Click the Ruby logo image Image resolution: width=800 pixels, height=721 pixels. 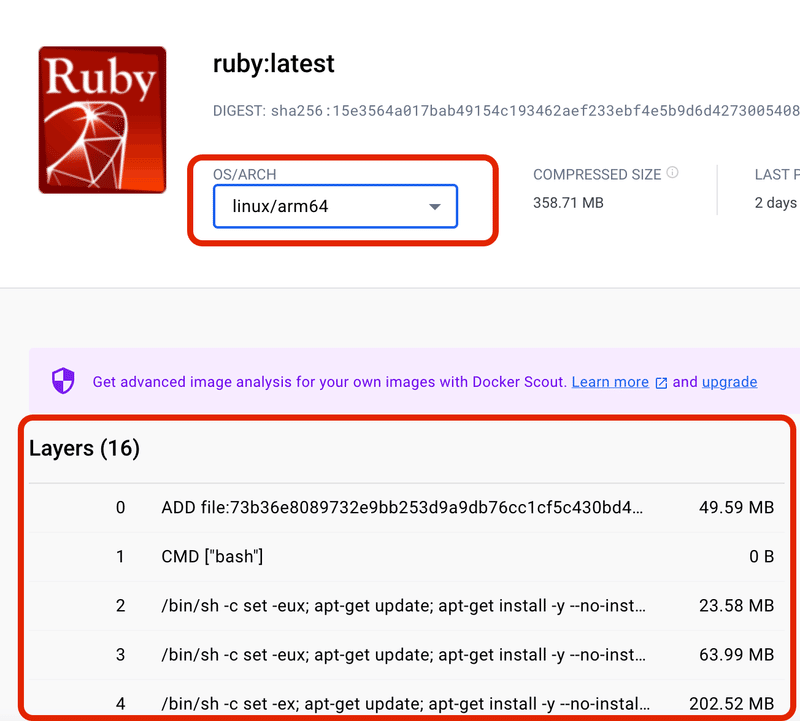(x=101, y=119)
